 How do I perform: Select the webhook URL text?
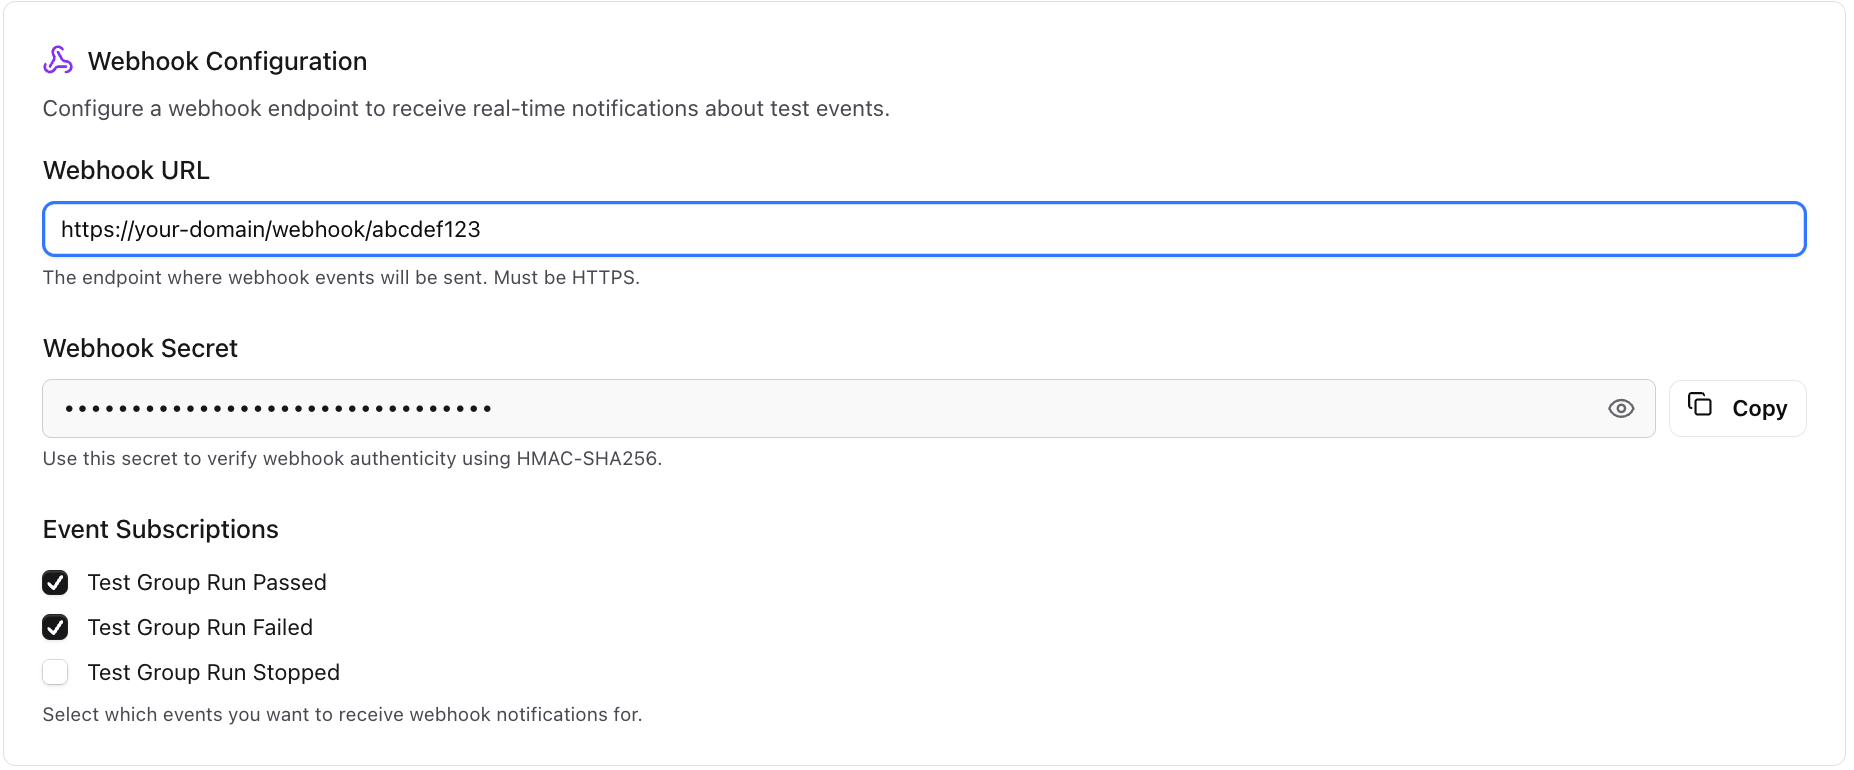click(270, 229)
